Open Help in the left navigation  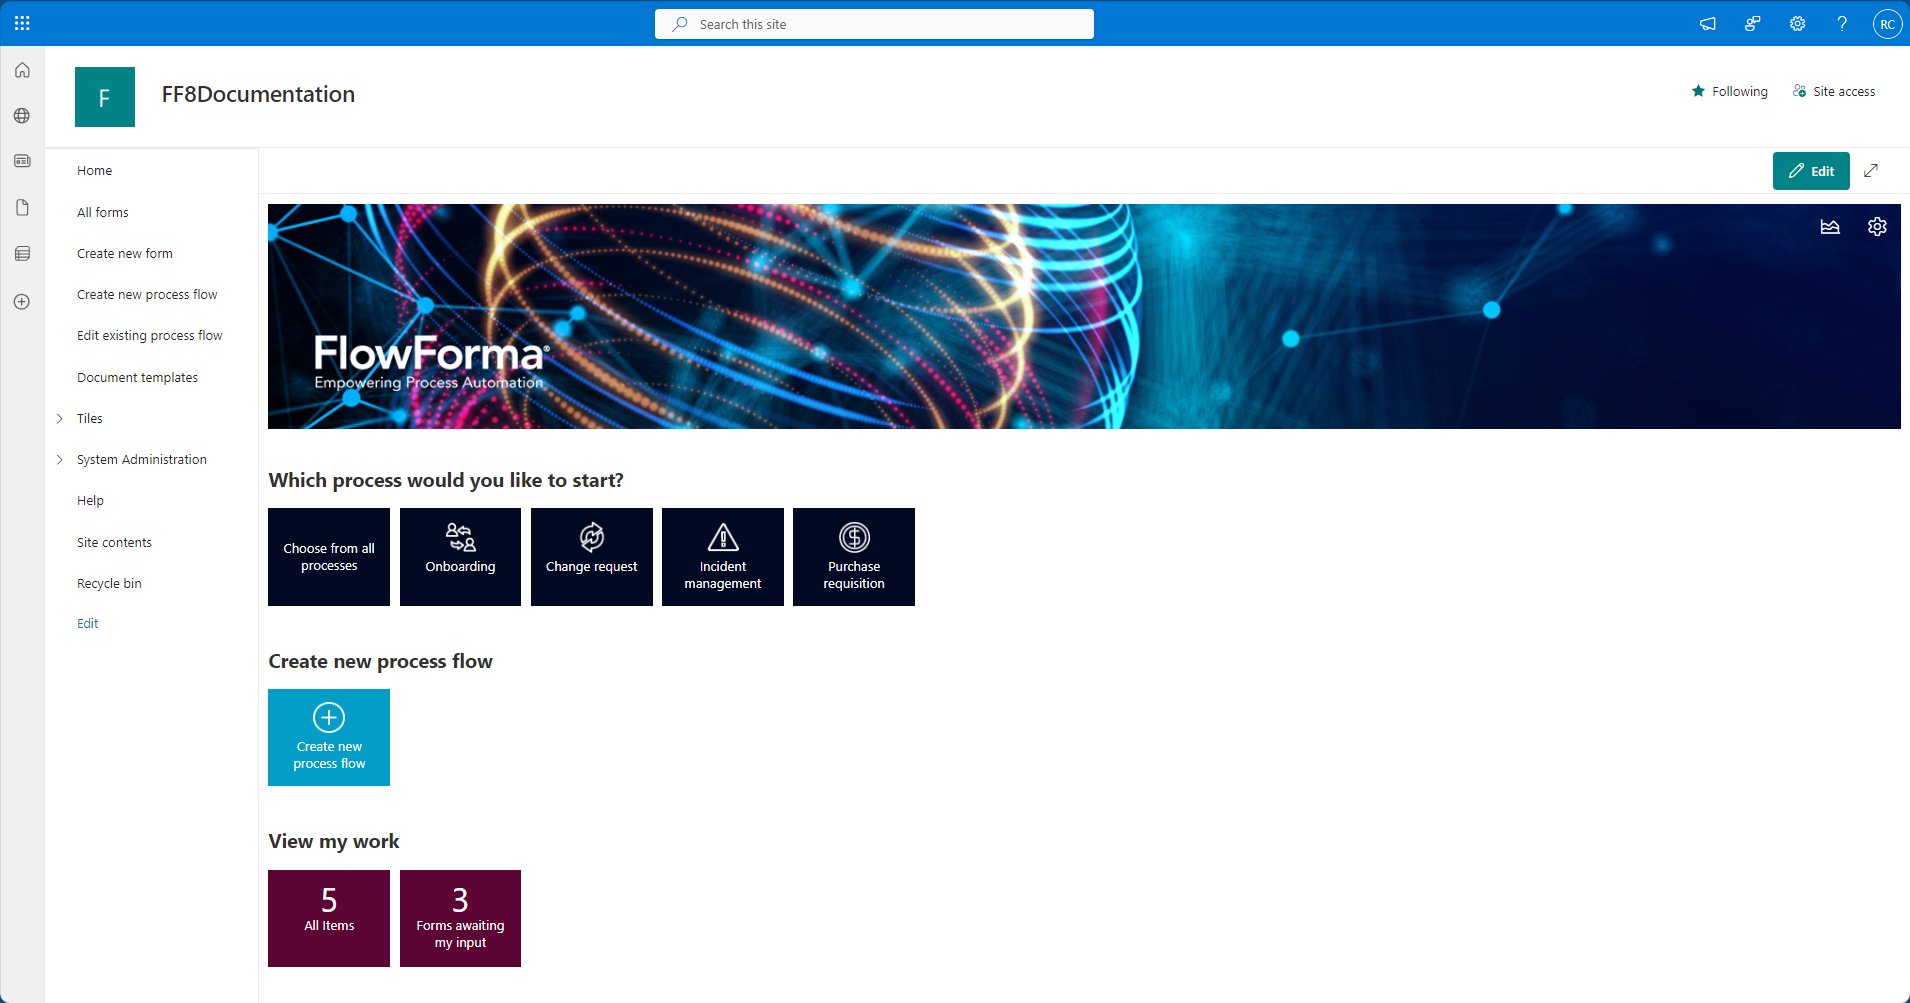(91, 501)
